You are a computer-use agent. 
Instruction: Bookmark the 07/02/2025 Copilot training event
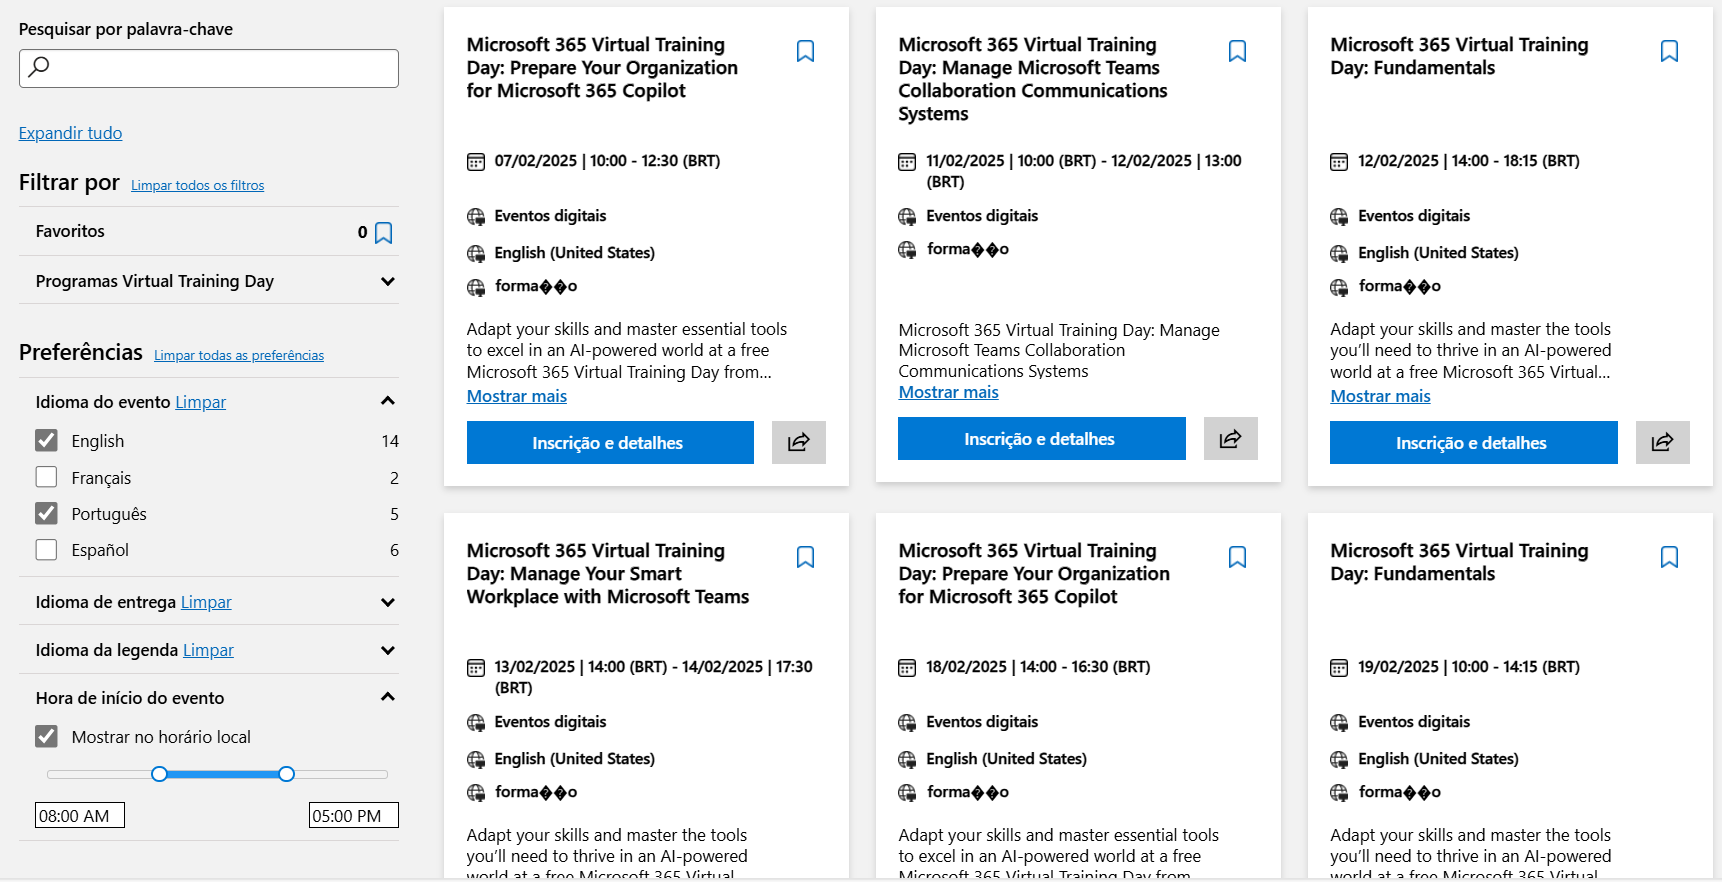click(805, 51)
